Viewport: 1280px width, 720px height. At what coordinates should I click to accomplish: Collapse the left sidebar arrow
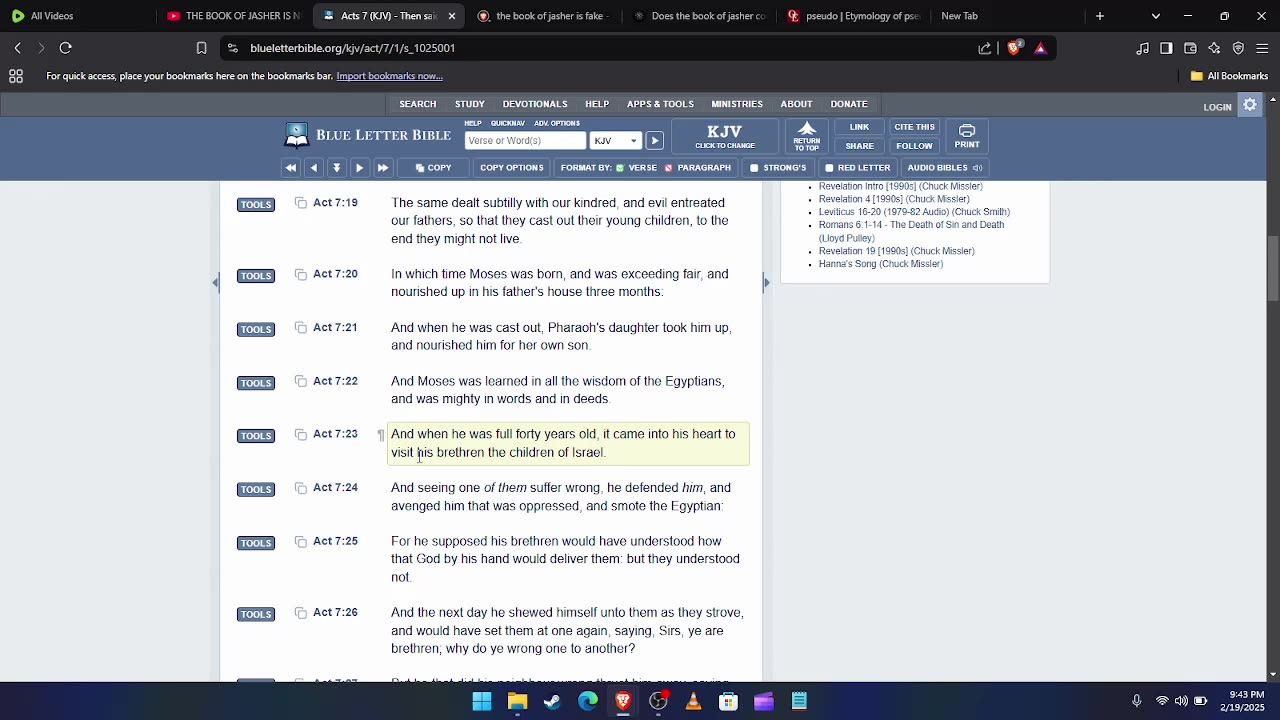point(215,283)
